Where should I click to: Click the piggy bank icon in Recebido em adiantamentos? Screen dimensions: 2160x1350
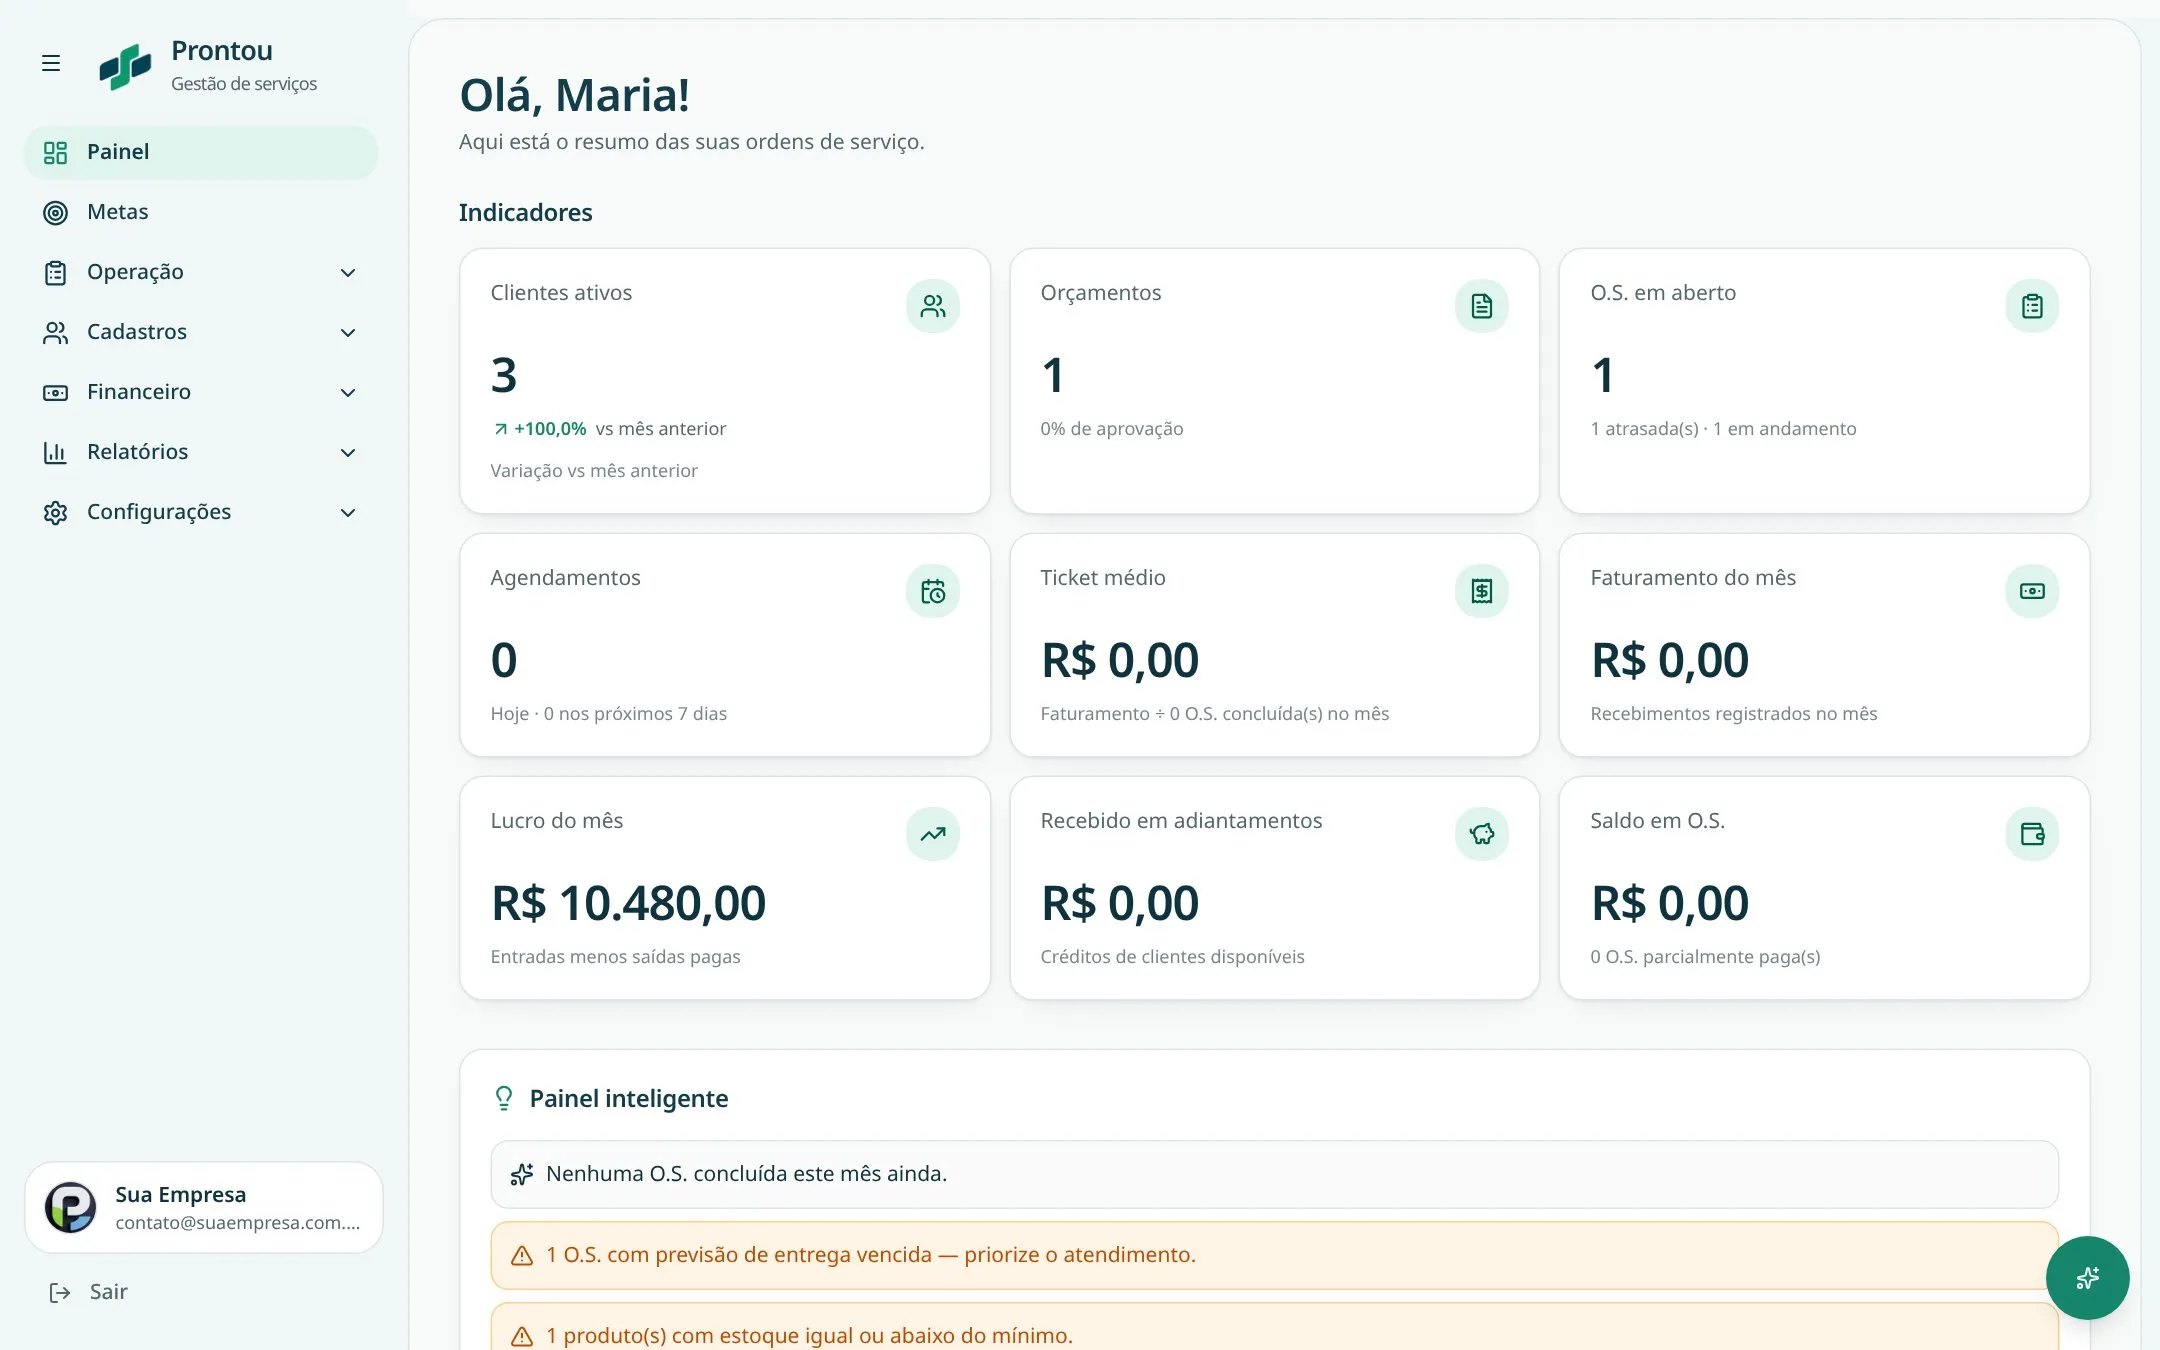click(x=1482, y=834)
